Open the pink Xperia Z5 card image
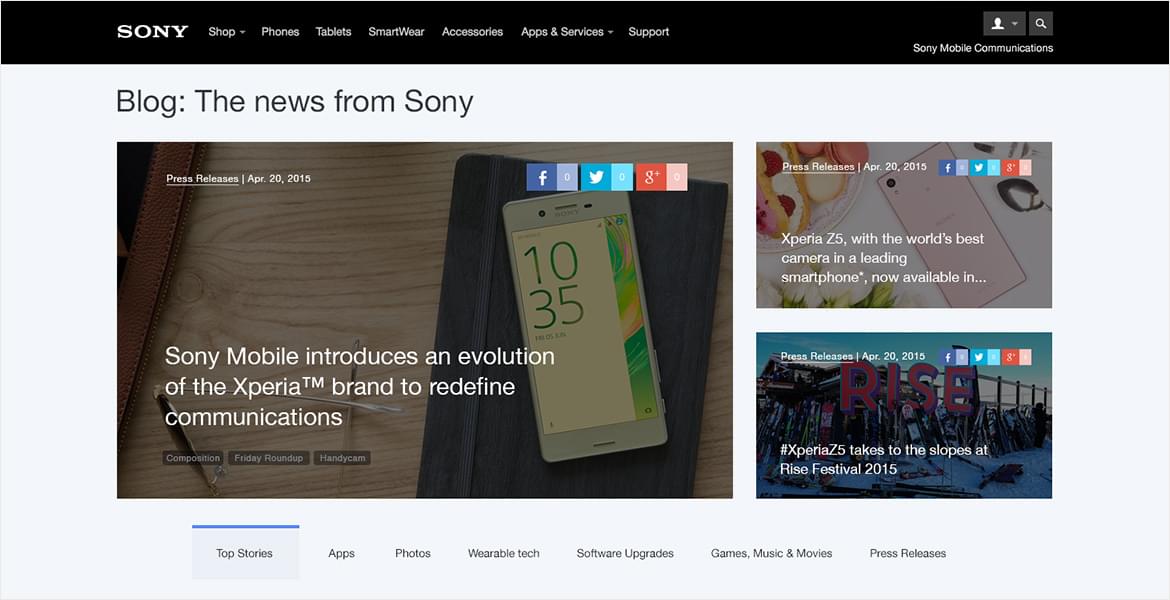The width and height of the screenshot is (1170, 600). (x=904, y=225)
